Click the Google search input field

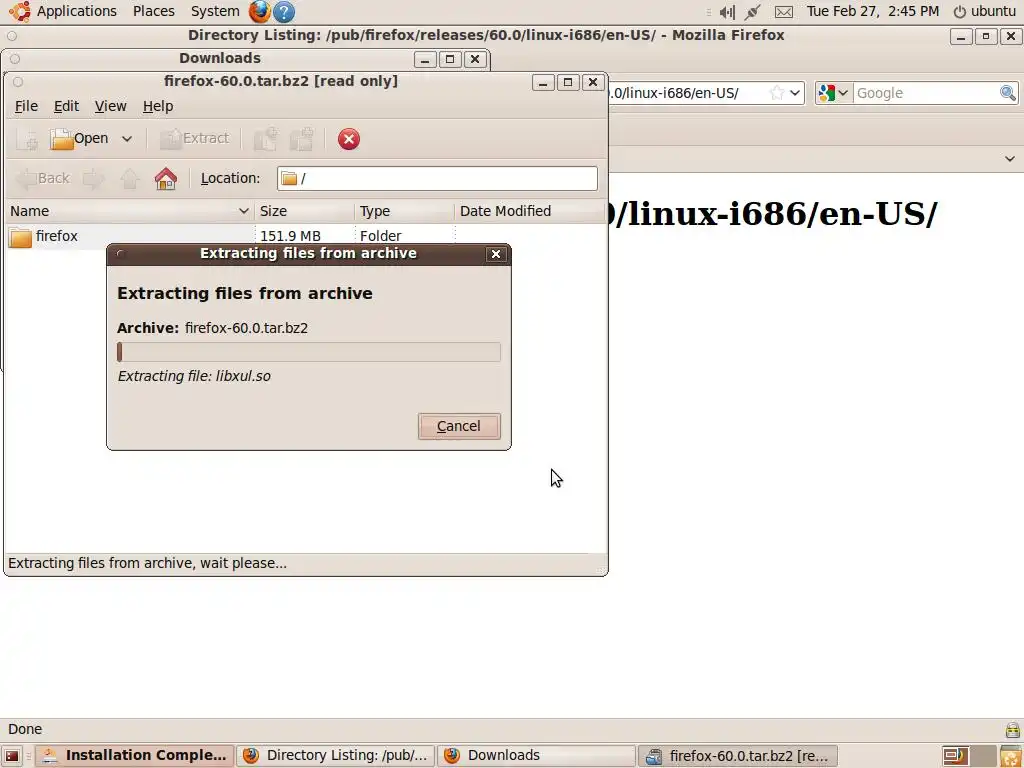(x=926, y=93)
